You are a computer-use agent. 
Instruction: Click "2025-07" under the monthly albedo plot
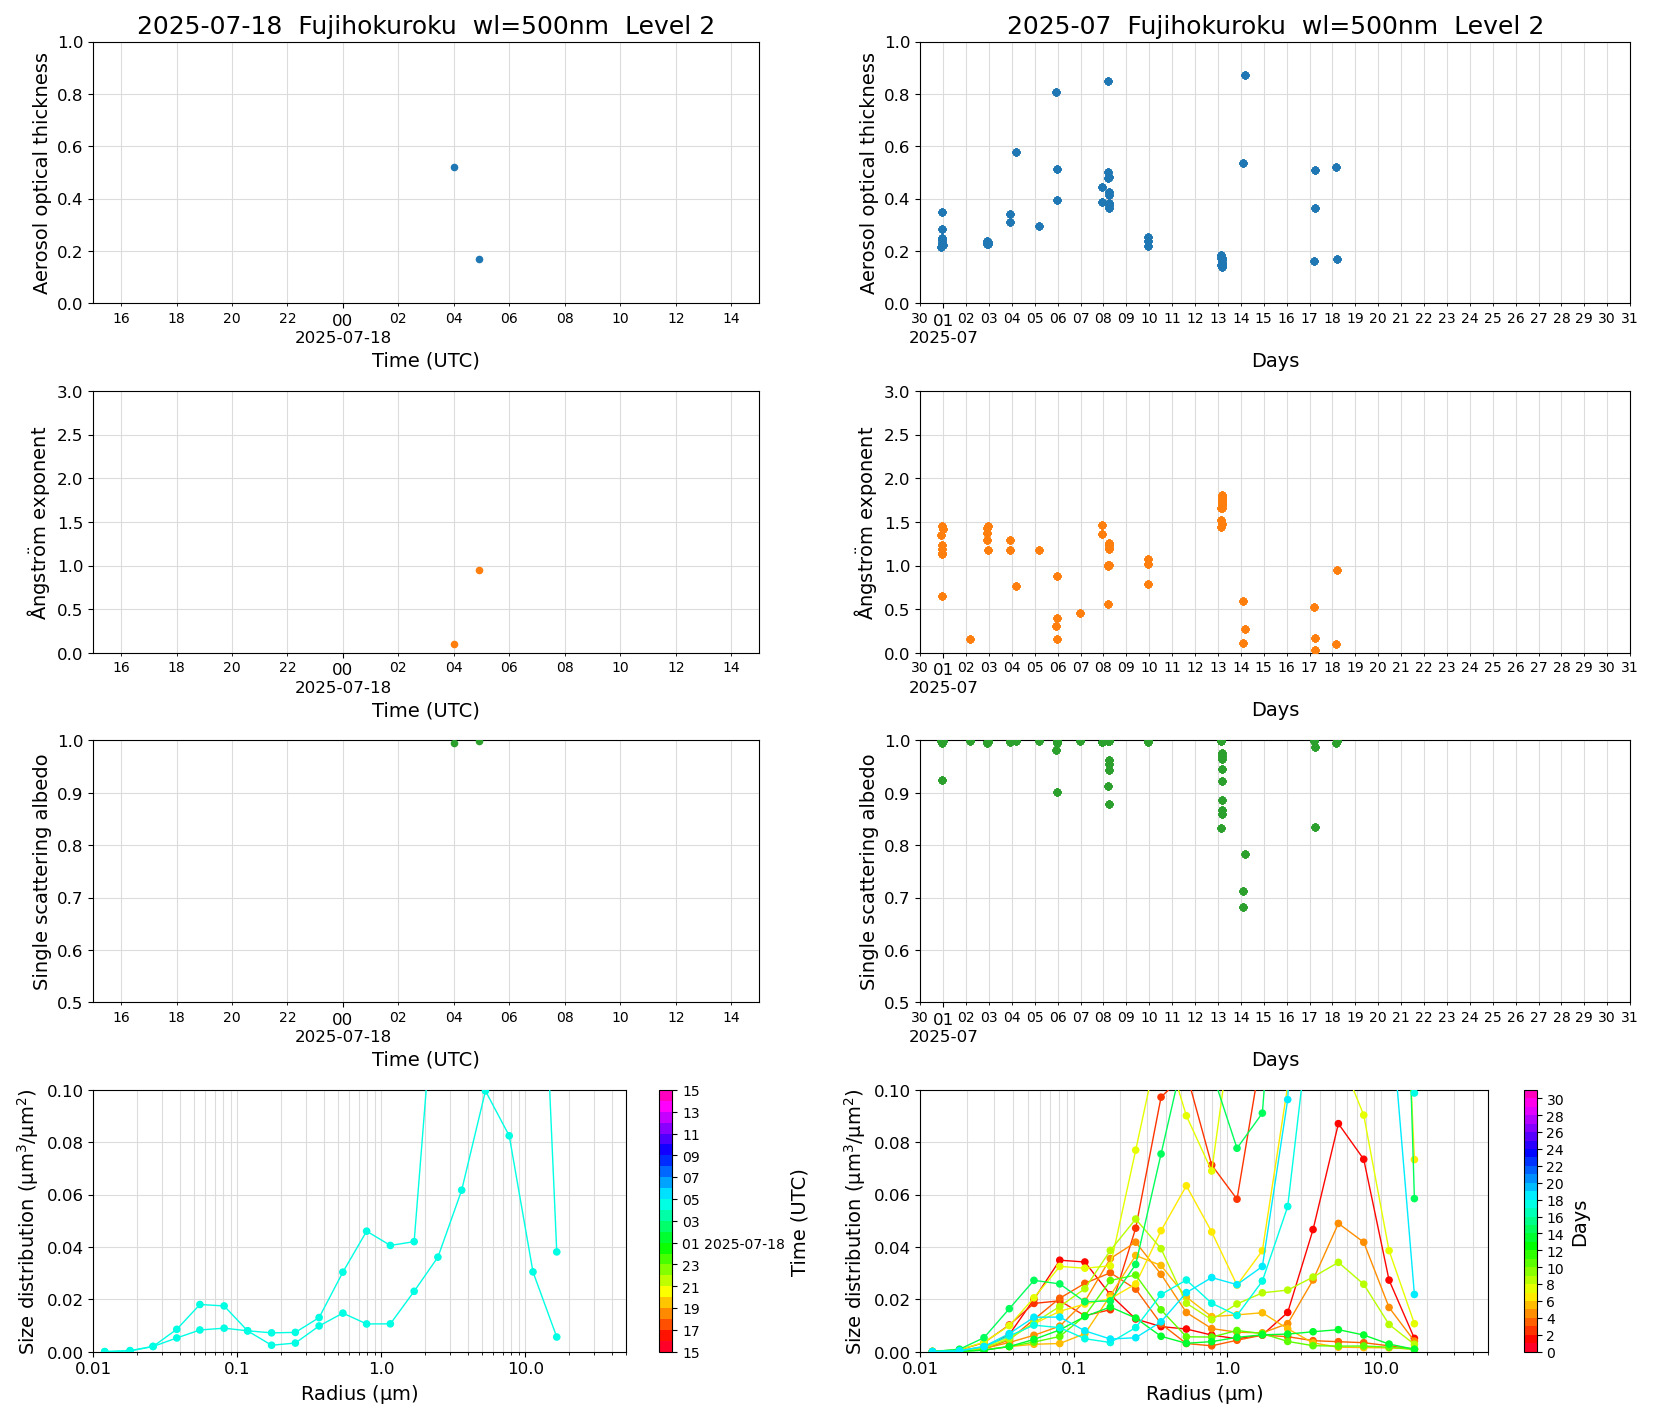(943, 1037)
